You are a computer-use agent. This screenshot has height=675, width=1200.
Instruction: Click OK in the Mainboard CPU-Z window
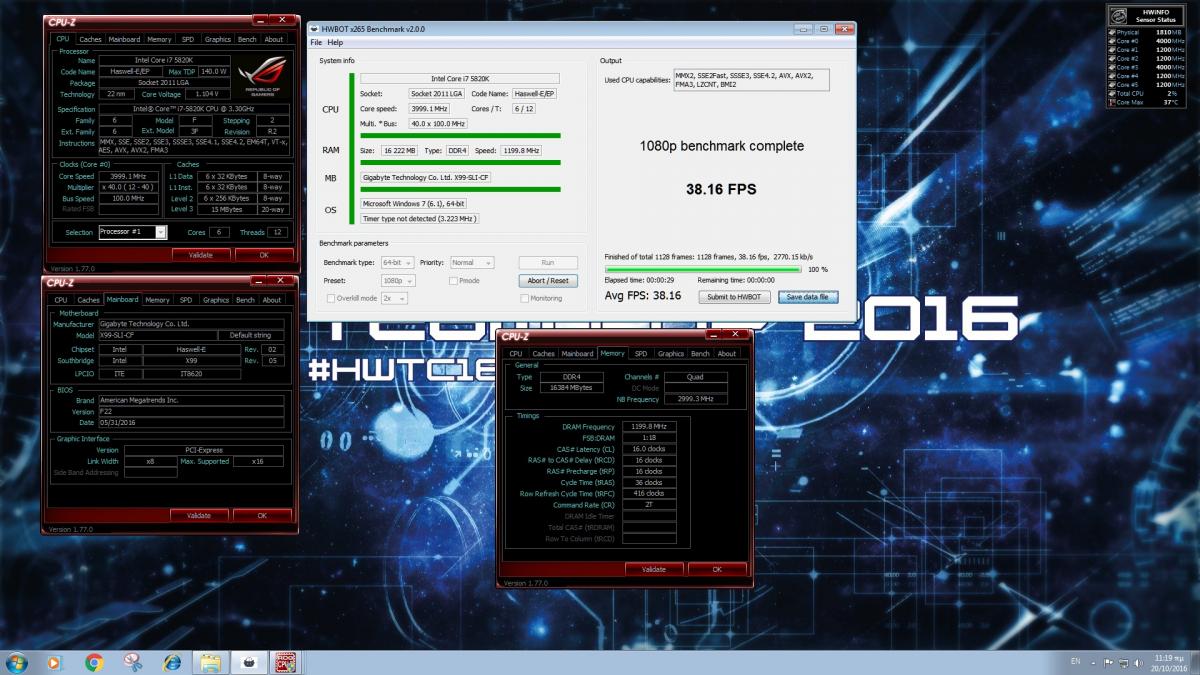pos(262,516)
